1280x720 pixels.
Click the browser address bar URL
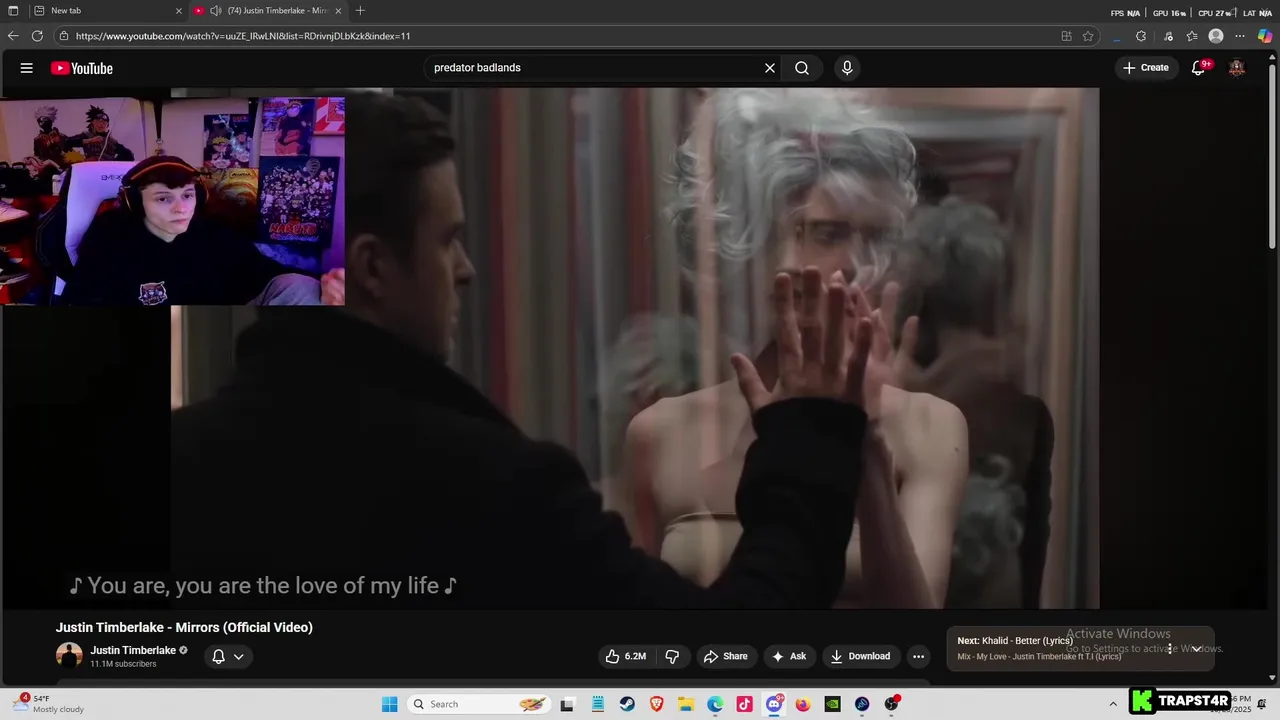tap(243, 36)
